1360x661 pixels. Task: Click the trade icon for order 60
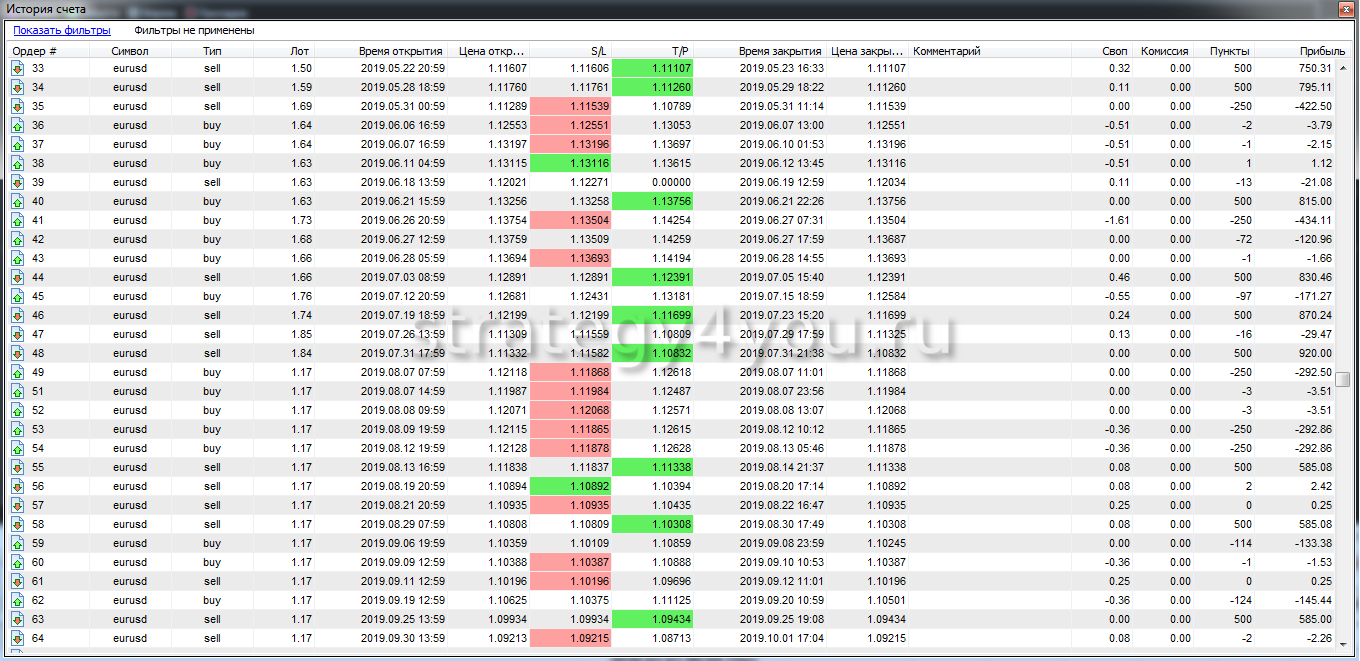[17, 562]
